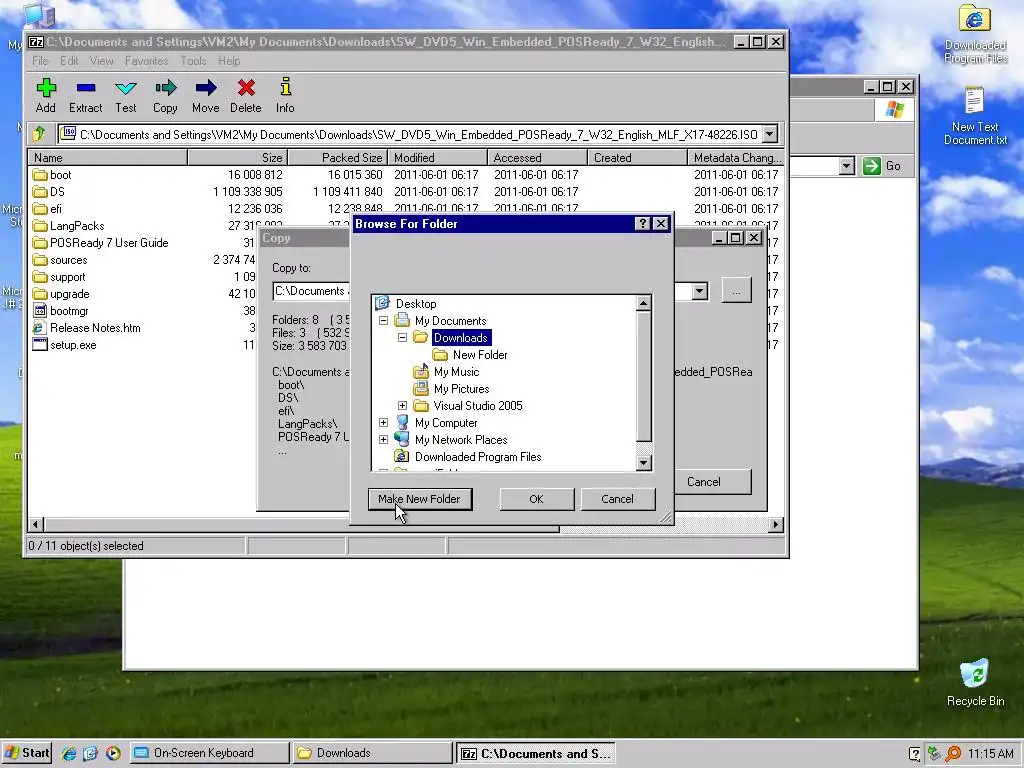The width and height of the screenshot is (1024, 768).
Task: Click the folder tree scroll-down arrow
Action: point(643,463)
